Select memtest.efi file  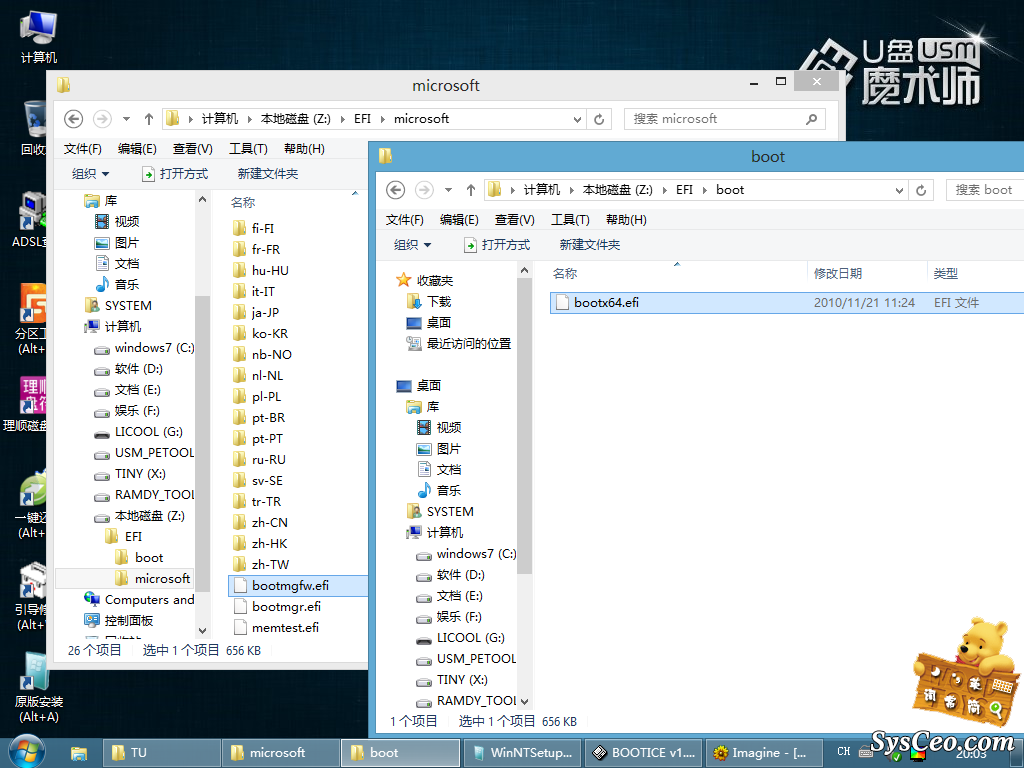(285, 628)
